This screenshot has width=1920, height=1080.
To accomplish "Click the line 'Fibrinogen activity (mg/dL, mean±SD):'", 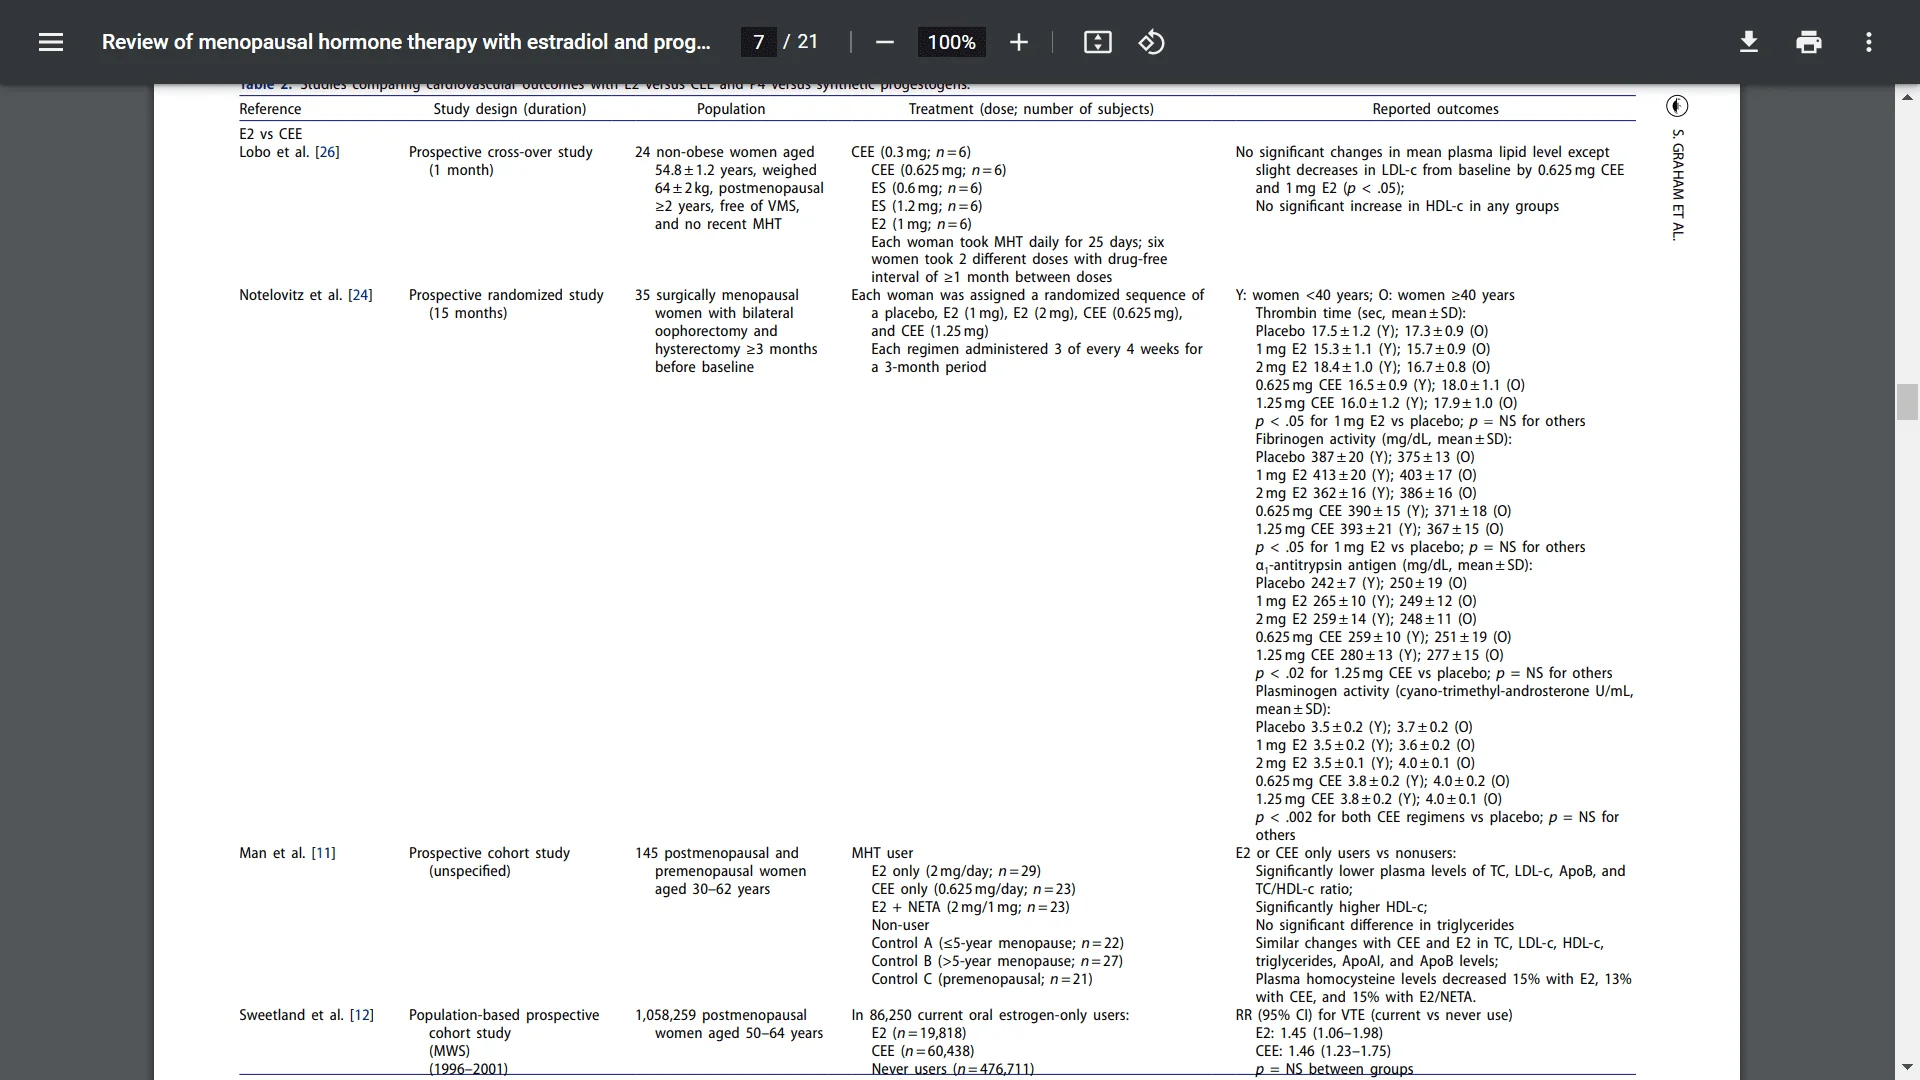I will pos(1384,439).
